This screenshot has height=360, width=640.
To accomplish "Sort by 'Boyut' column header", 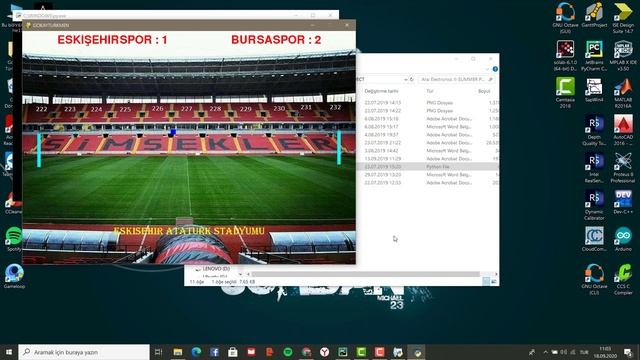I will [x=484, y=91].
